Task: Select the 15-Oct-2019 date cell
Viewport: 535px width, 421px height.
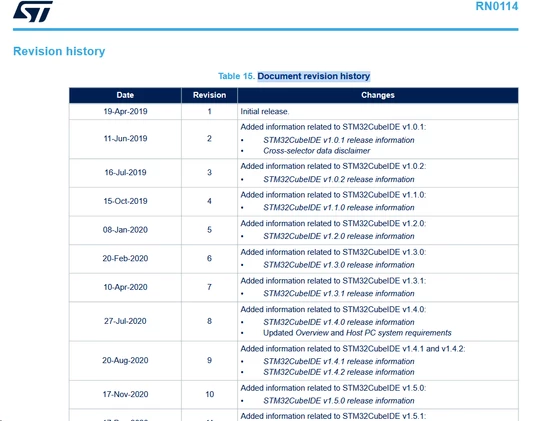Action: pyautogui.click(x=125, y=201)
